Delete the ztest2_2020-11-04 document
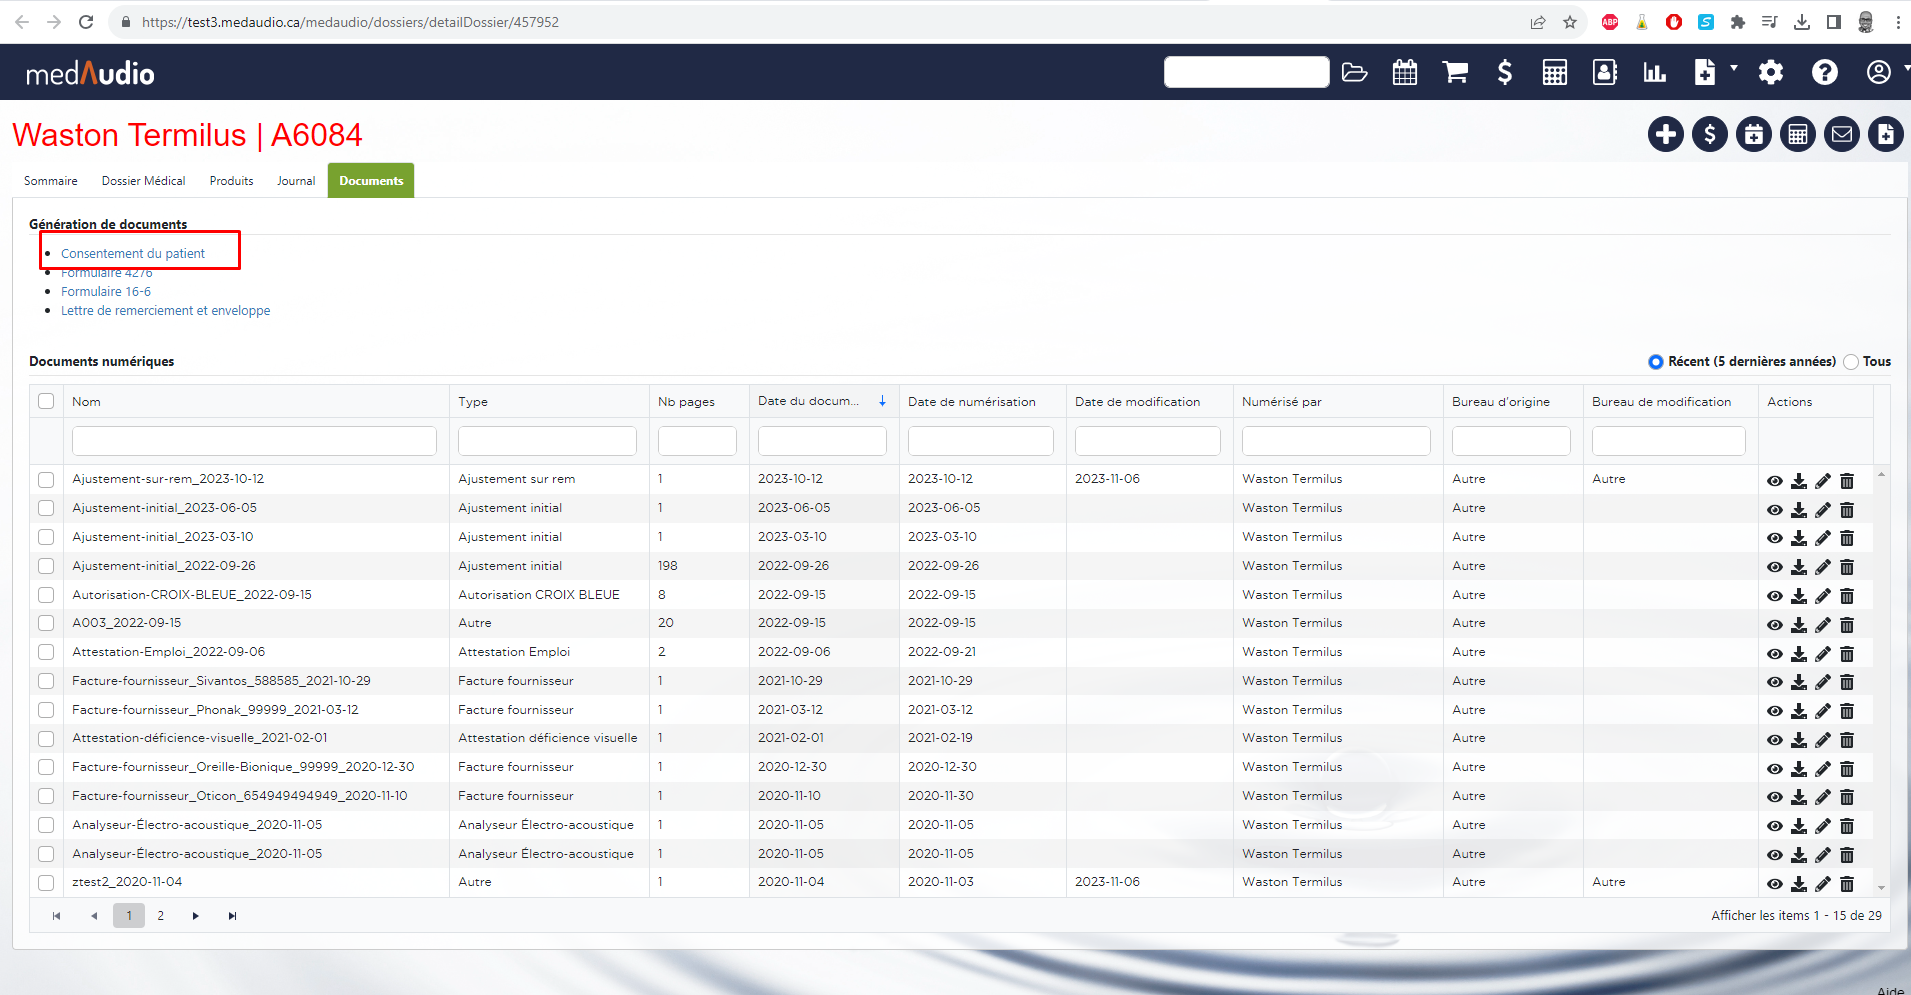 click(x=1847, y=884)
